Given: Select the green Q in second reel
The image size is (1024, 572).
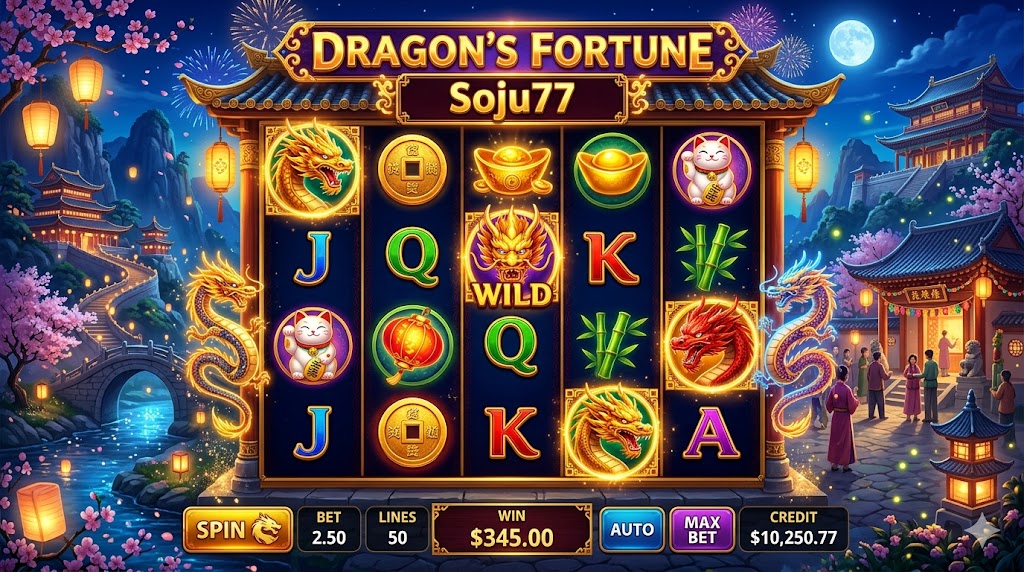Looking at the screenshot, I should pyautogui.click(x=412, y=258).
